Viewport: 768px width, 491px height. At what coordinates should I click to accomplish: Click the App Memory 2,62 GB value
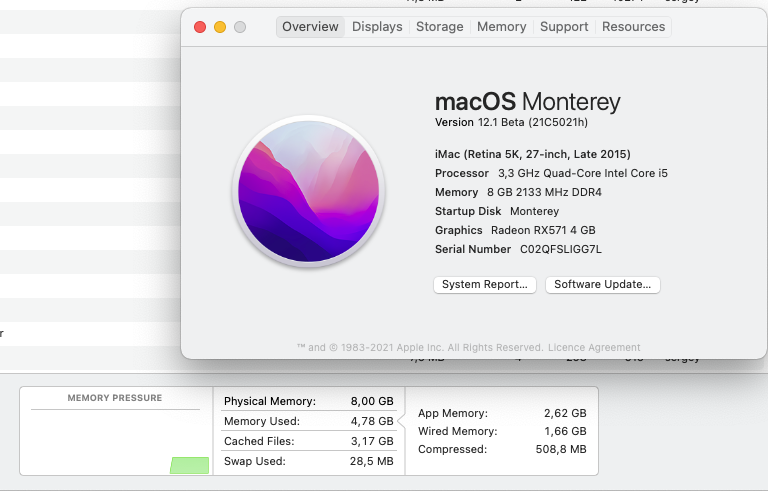pyautogui.click(x=565, y=413)
